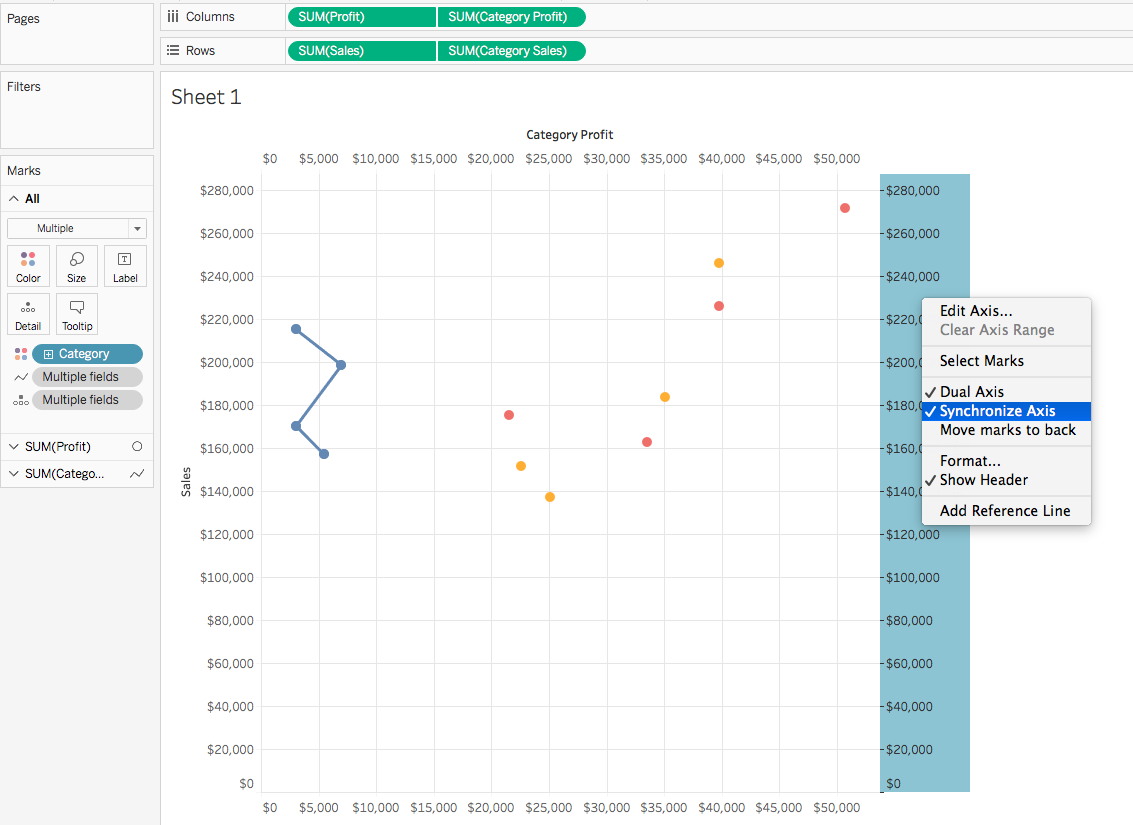
Task: Click the Sheet 1 title text
Action: click(x=206, y=97)
